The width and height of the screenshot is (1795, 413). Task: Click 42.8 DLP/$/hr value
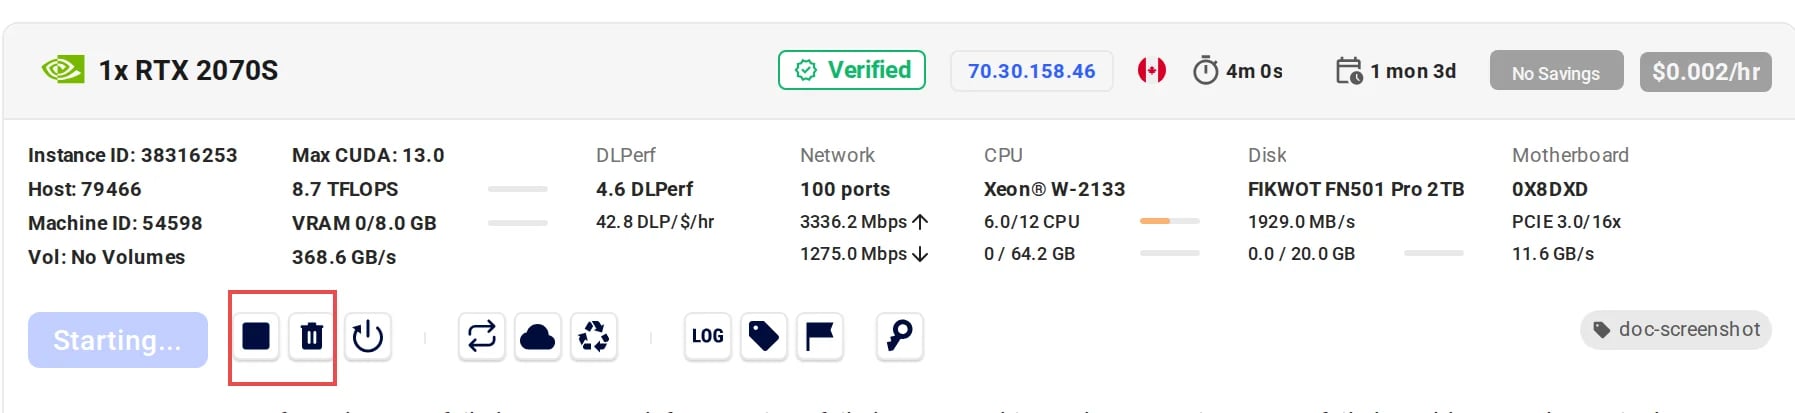(x=655, y=221)
